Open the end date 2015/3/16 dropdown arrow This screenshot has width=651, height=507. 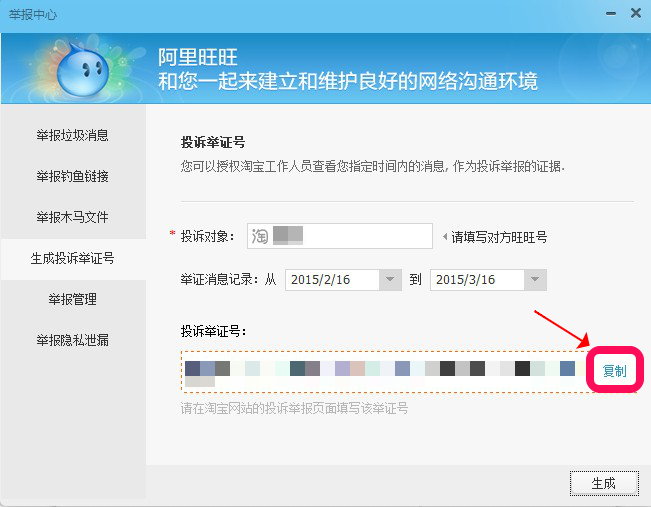pos(535,279)
